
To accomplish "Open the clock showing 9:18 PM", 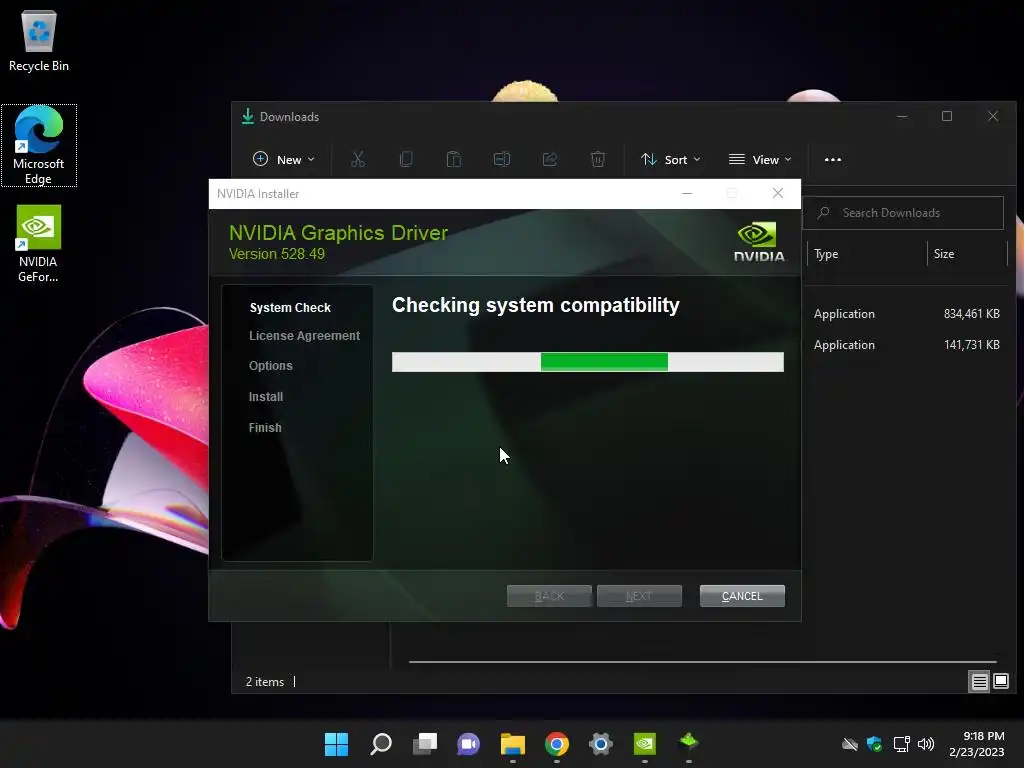I will tap(977, 744).
